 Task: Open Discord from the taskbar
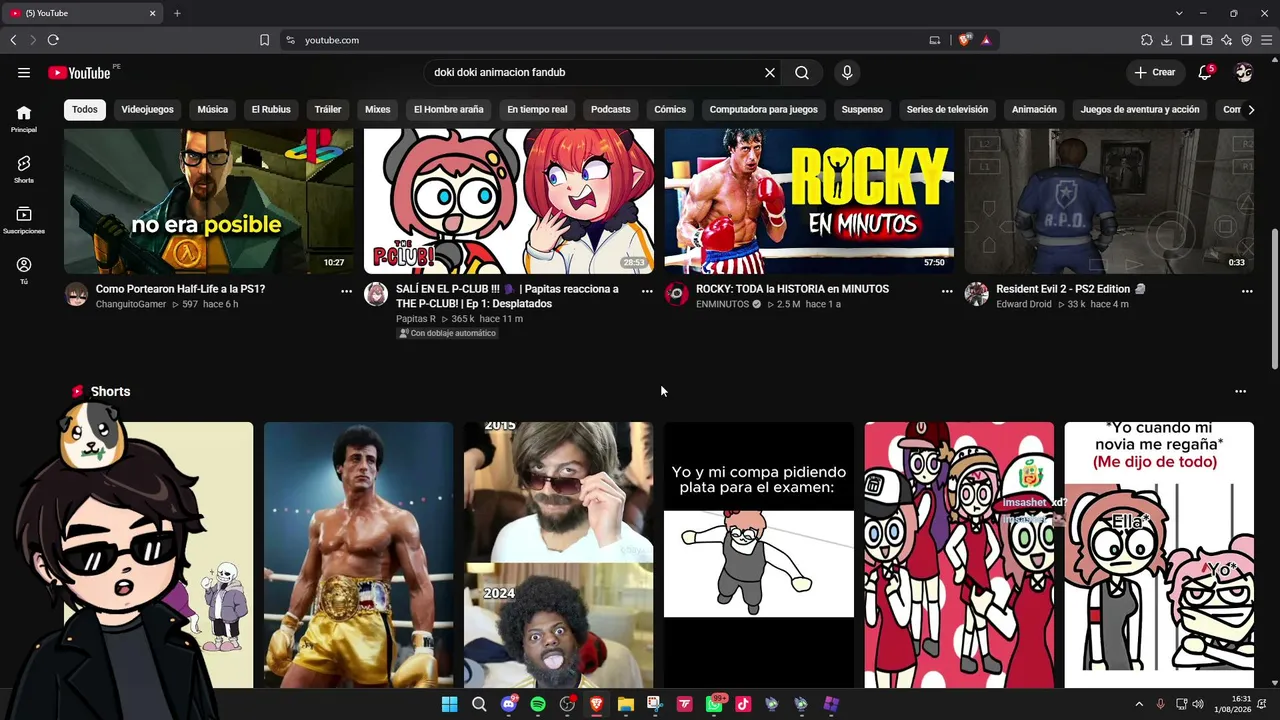[x=509, y=704]
